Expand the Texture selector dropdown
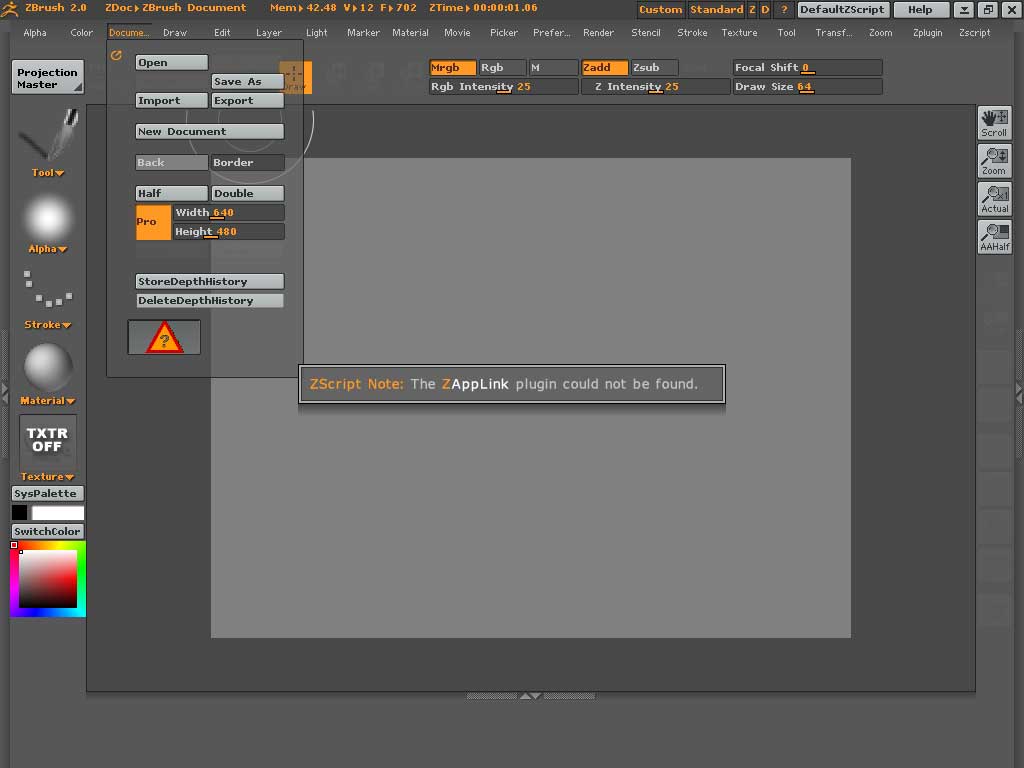This screenshot has height=768, width=1024. (x=48, y=477)
